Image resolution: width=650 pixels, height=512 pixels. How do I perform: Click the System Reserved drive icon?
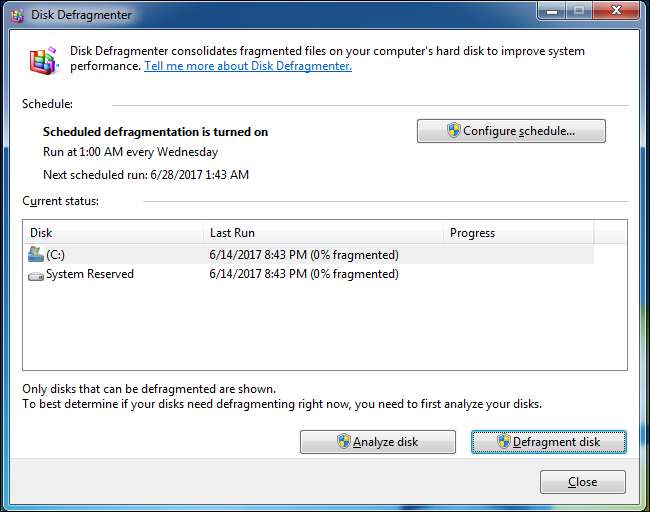click(36, 276)
